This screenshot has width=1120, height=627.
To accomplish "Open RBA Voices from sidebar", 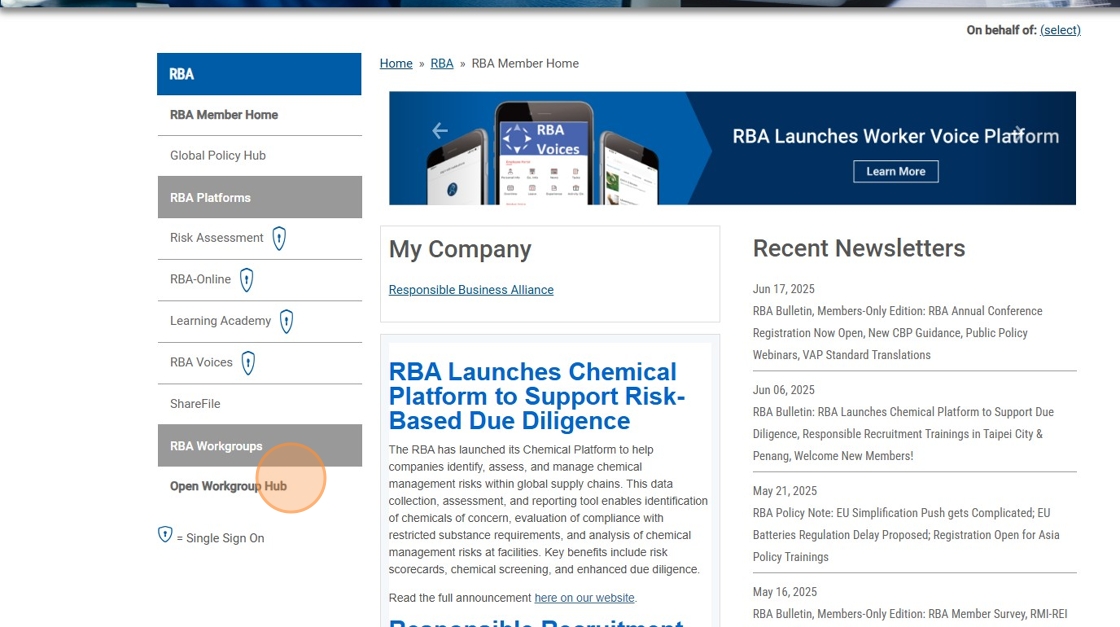I will pyautogui.click(x=201, y=362).
